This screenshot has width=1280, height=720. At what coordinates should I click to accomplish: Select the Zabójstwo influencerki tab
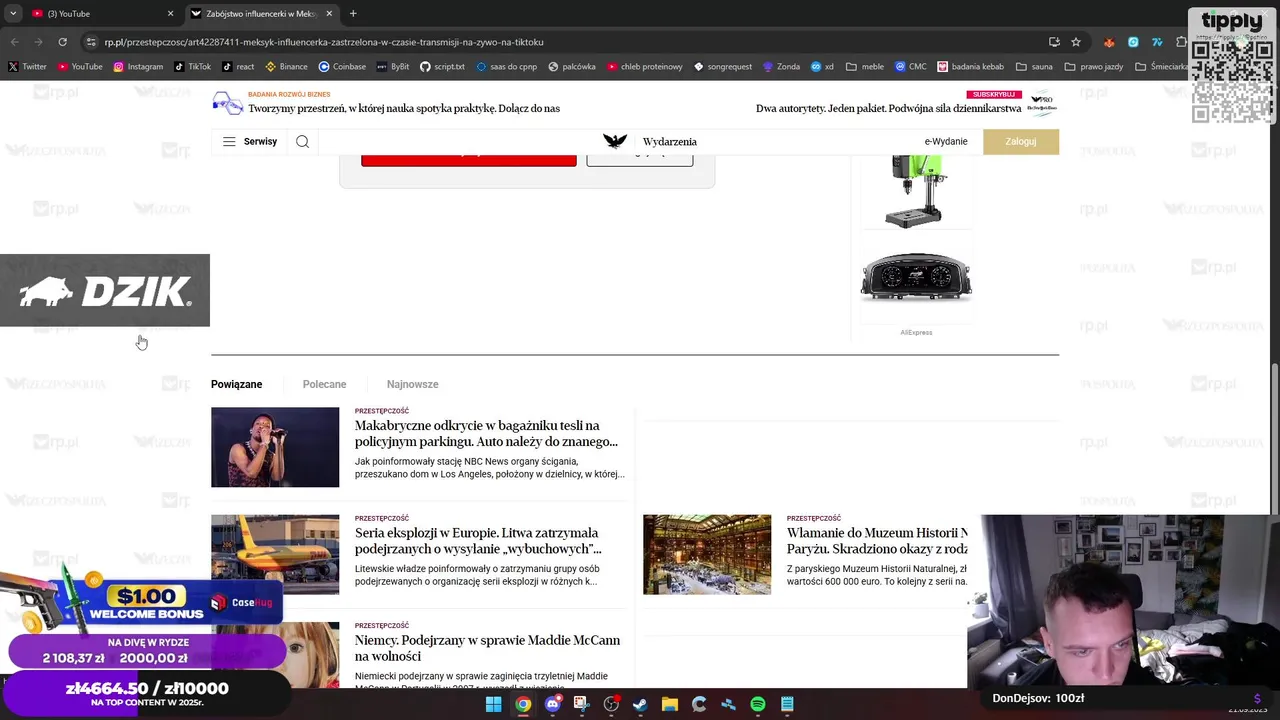click(x=262, y=13)
